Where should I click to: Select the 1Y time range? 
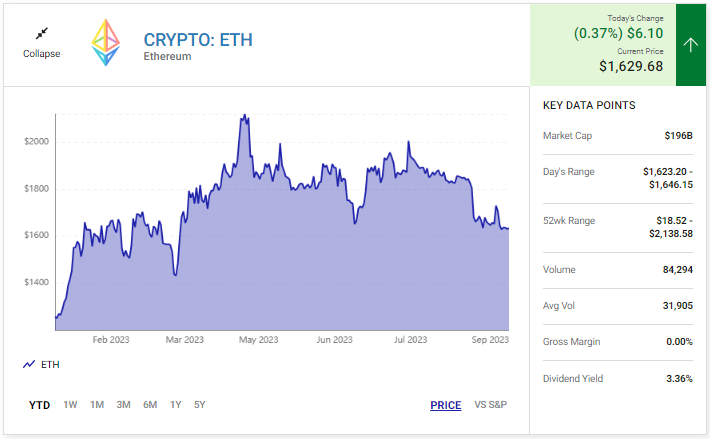pyautogui.click(x=176, y=405)
